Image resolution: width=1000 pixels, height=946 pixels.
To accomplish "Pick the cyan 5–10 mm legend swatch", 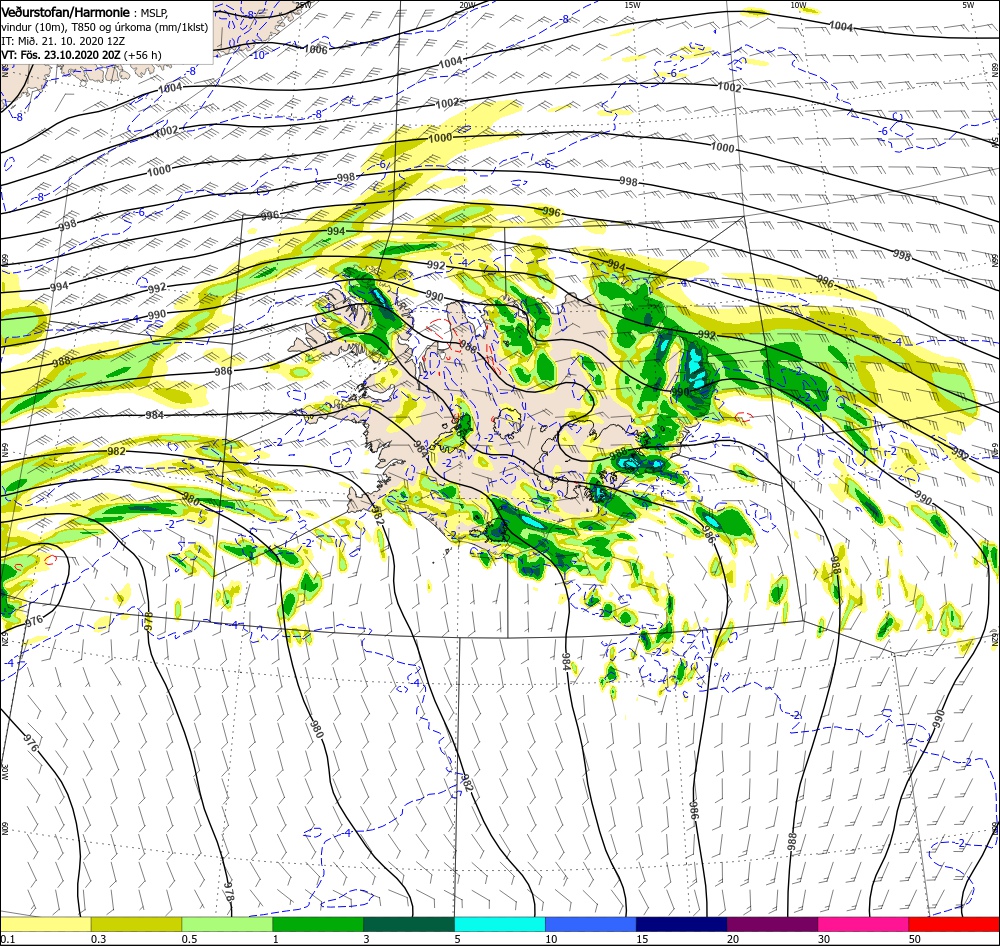I will tap(500, 924).
